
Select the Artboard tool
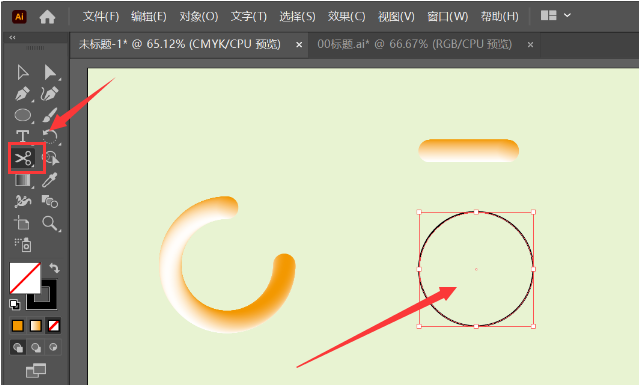[x=22, y=223]
